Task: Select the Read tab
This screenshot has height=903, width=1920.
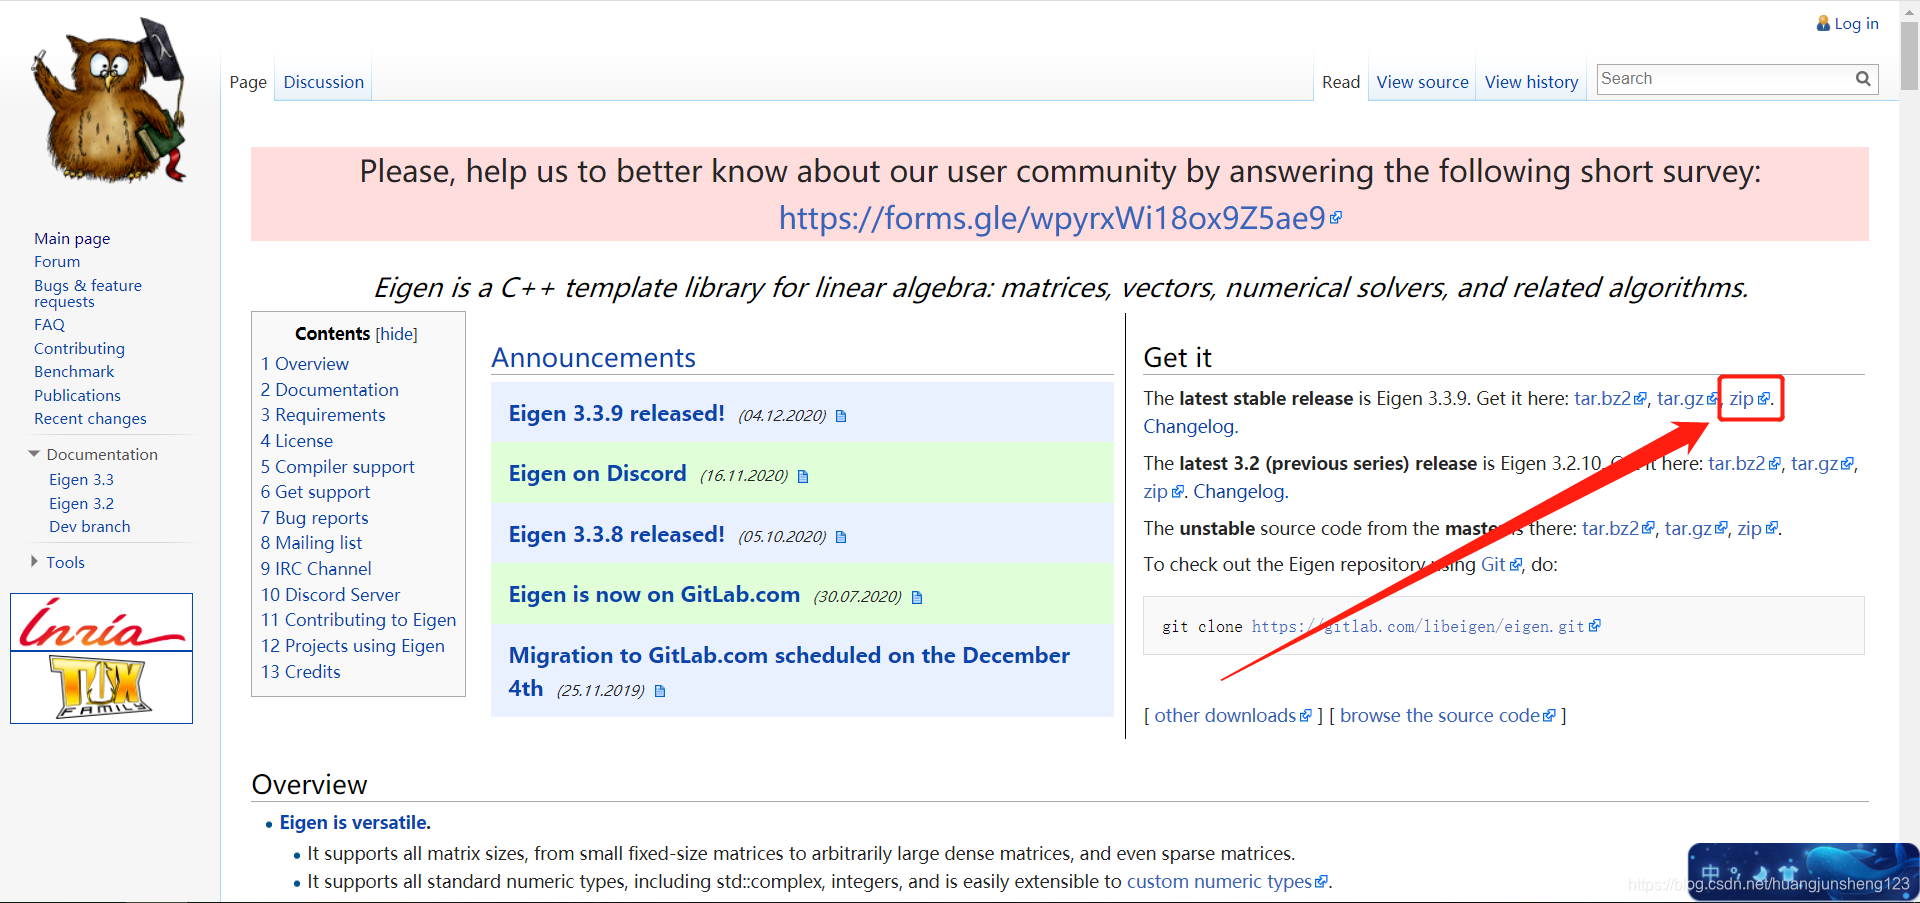Action: 1341,82
